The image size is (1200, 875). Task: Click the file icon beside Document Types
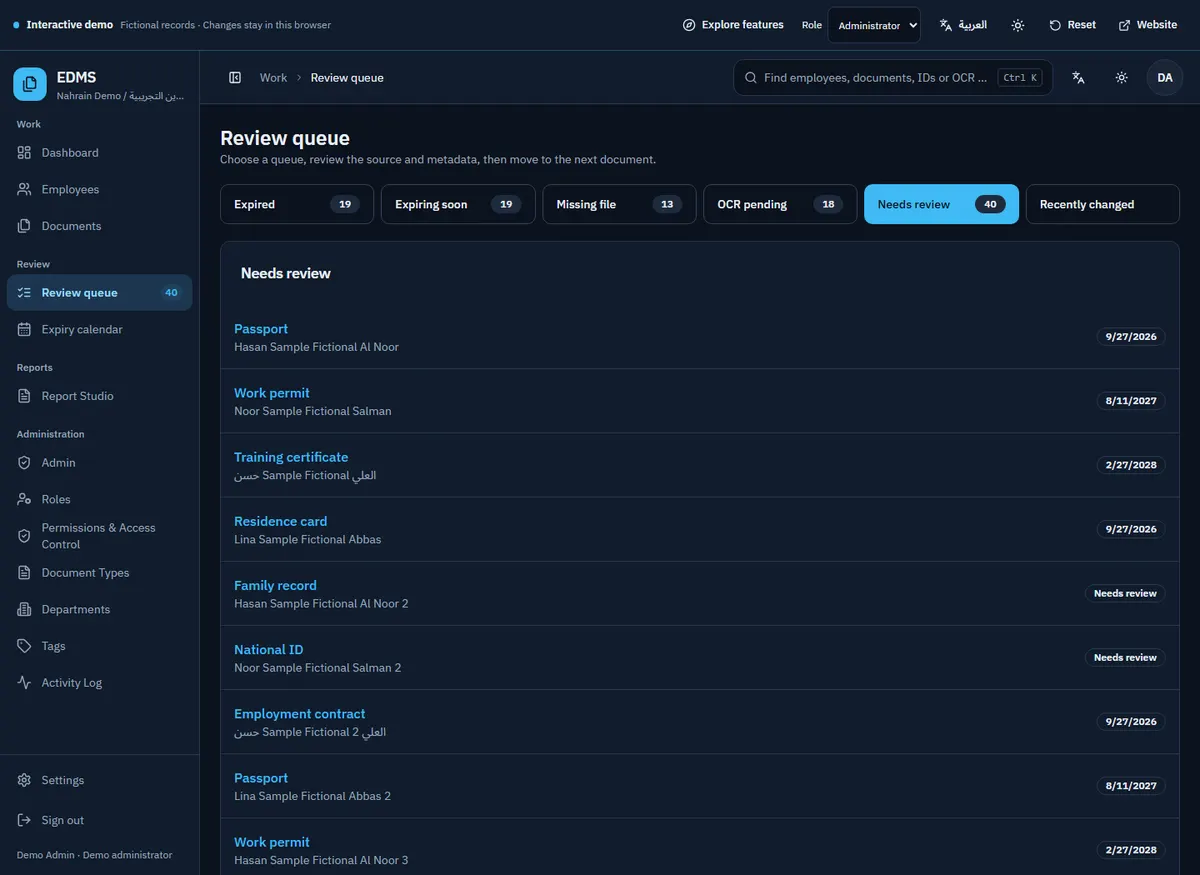pyautogui.click(x=25, y=573)
